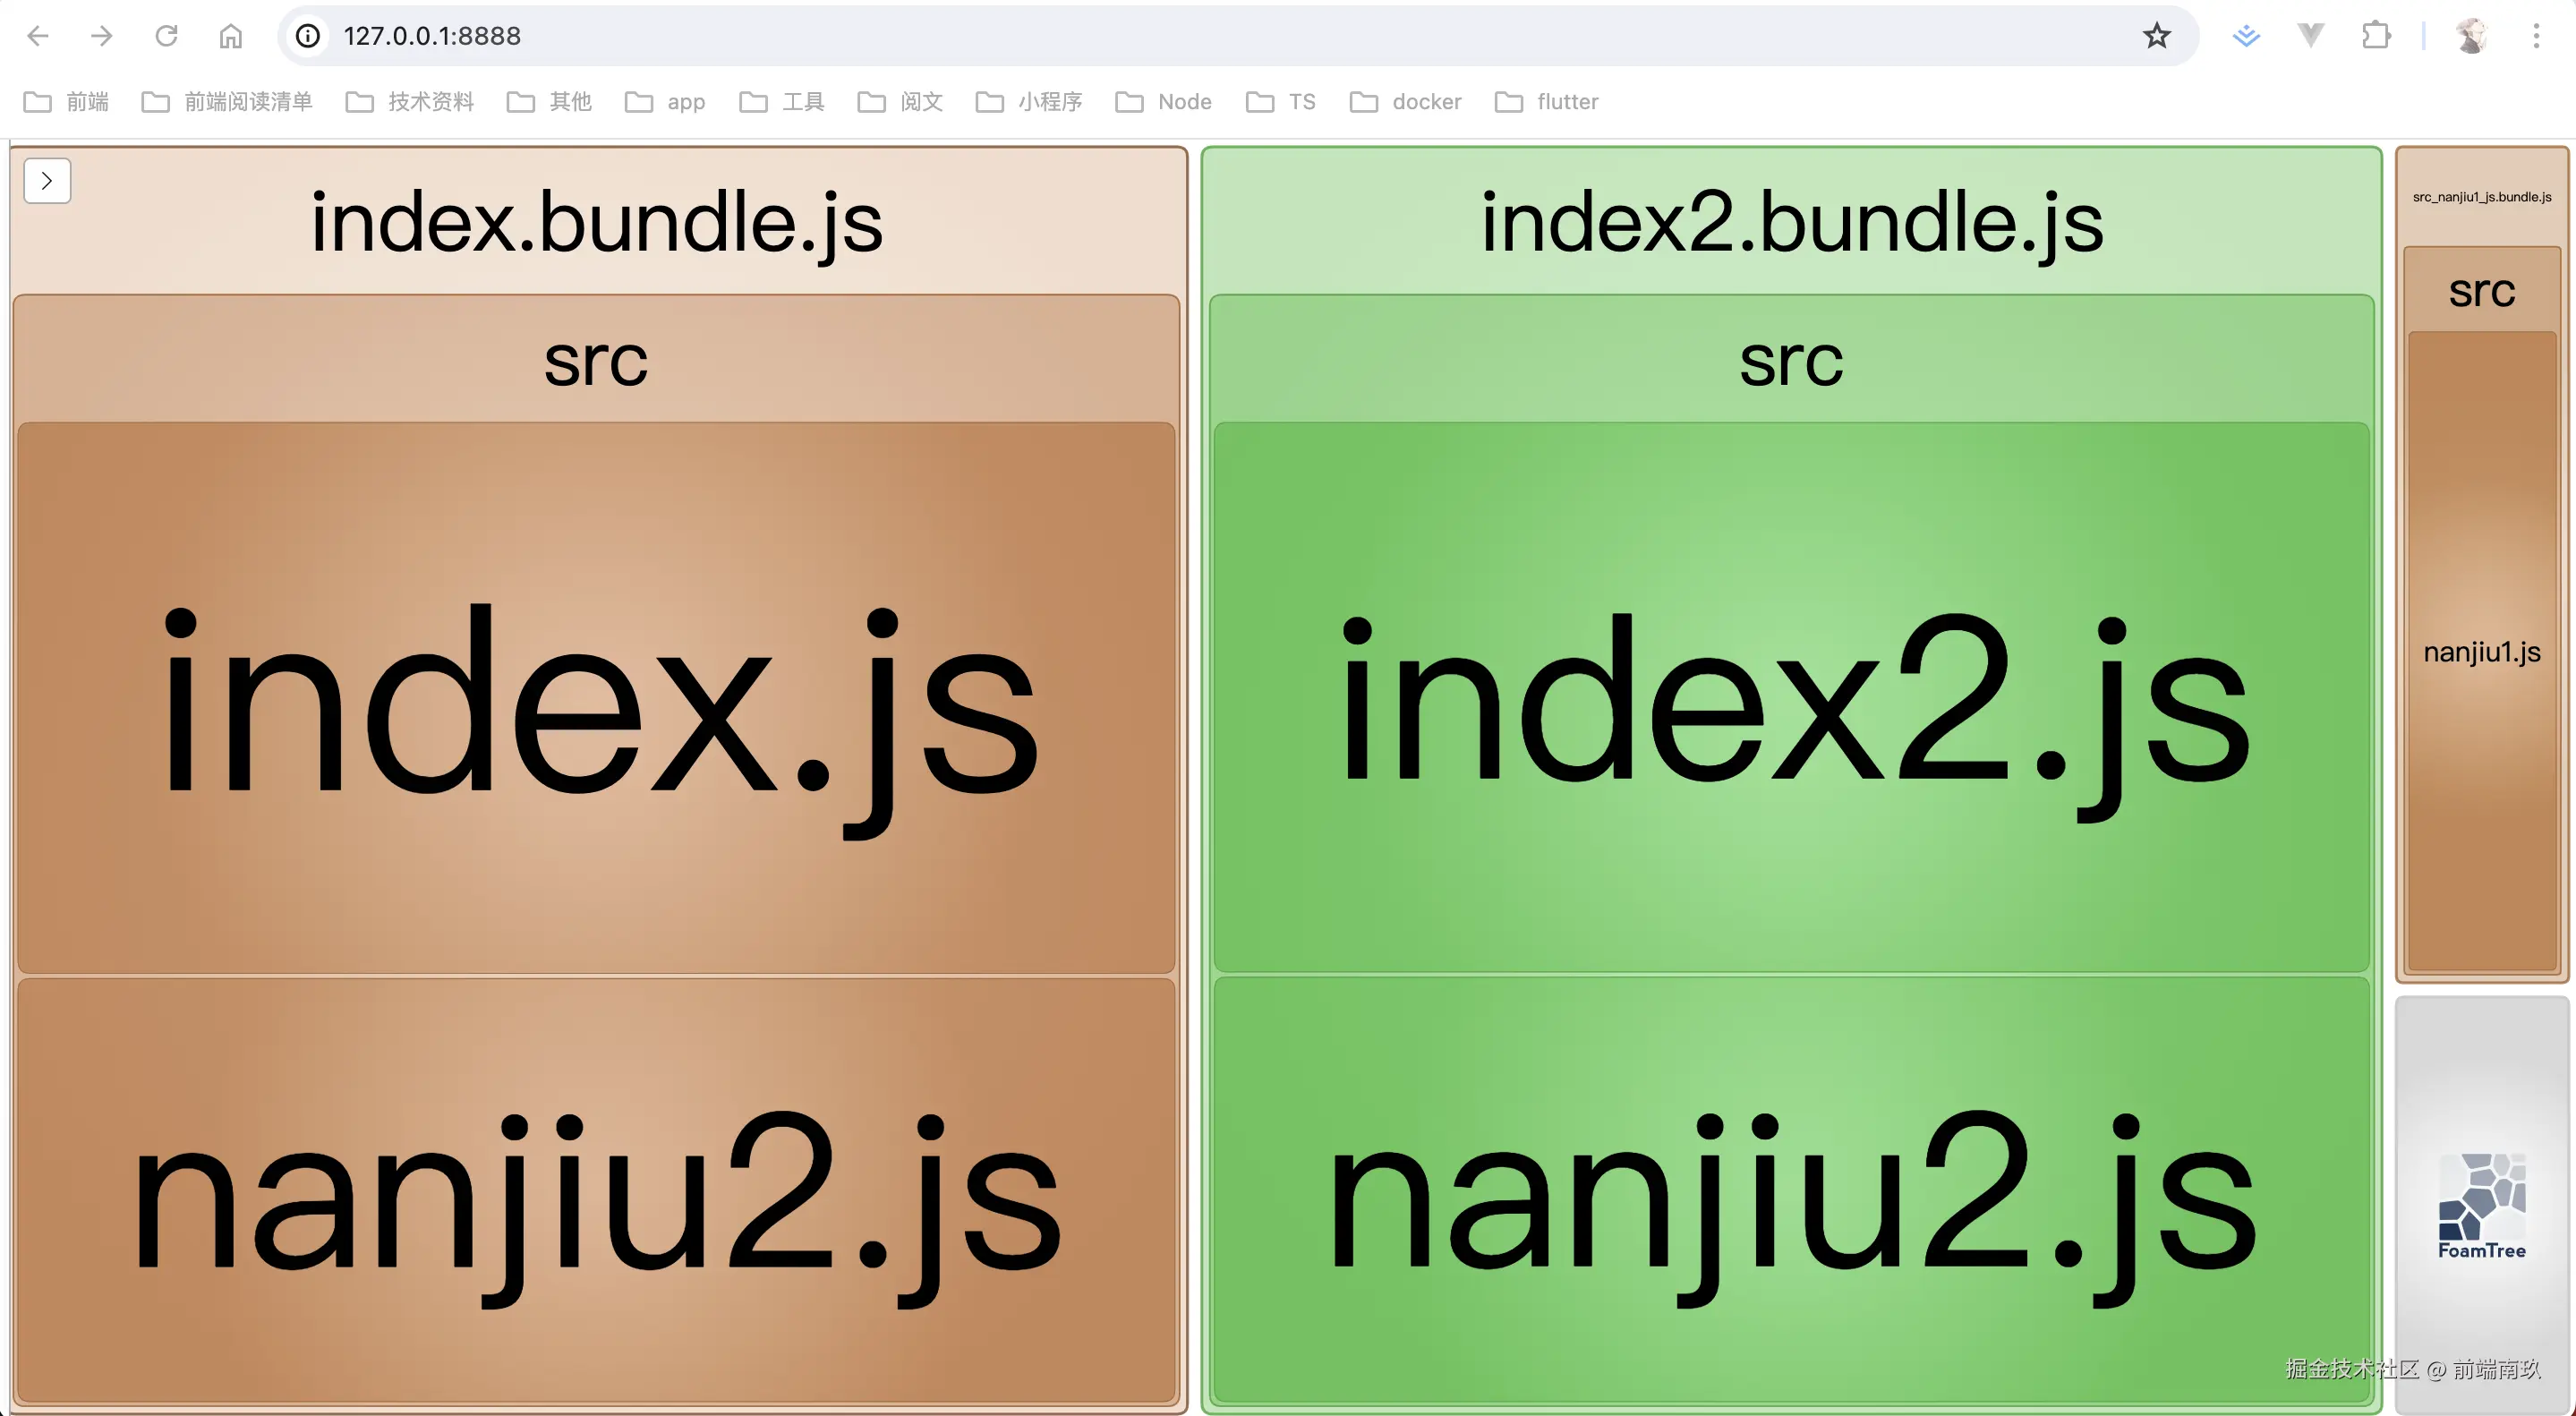This screenshot has width=2576, height=1416.
Task: Open the Chrome three-dot menu
Action: [2536, 36]
